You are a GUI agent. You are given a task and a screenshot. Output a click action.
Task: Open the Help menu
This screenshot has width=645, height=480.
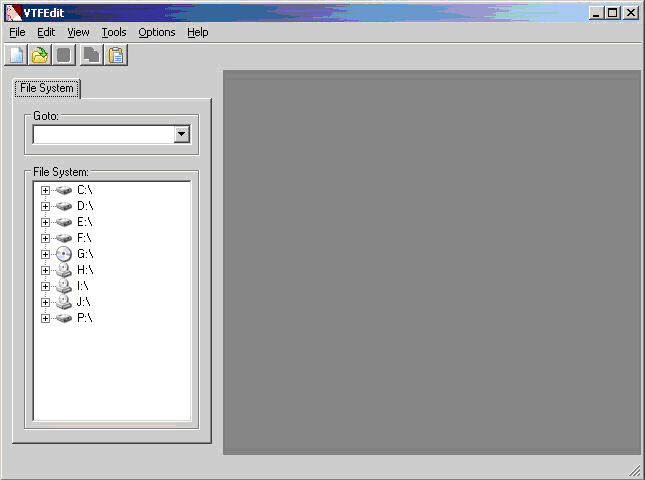click(x=197, y=32)
